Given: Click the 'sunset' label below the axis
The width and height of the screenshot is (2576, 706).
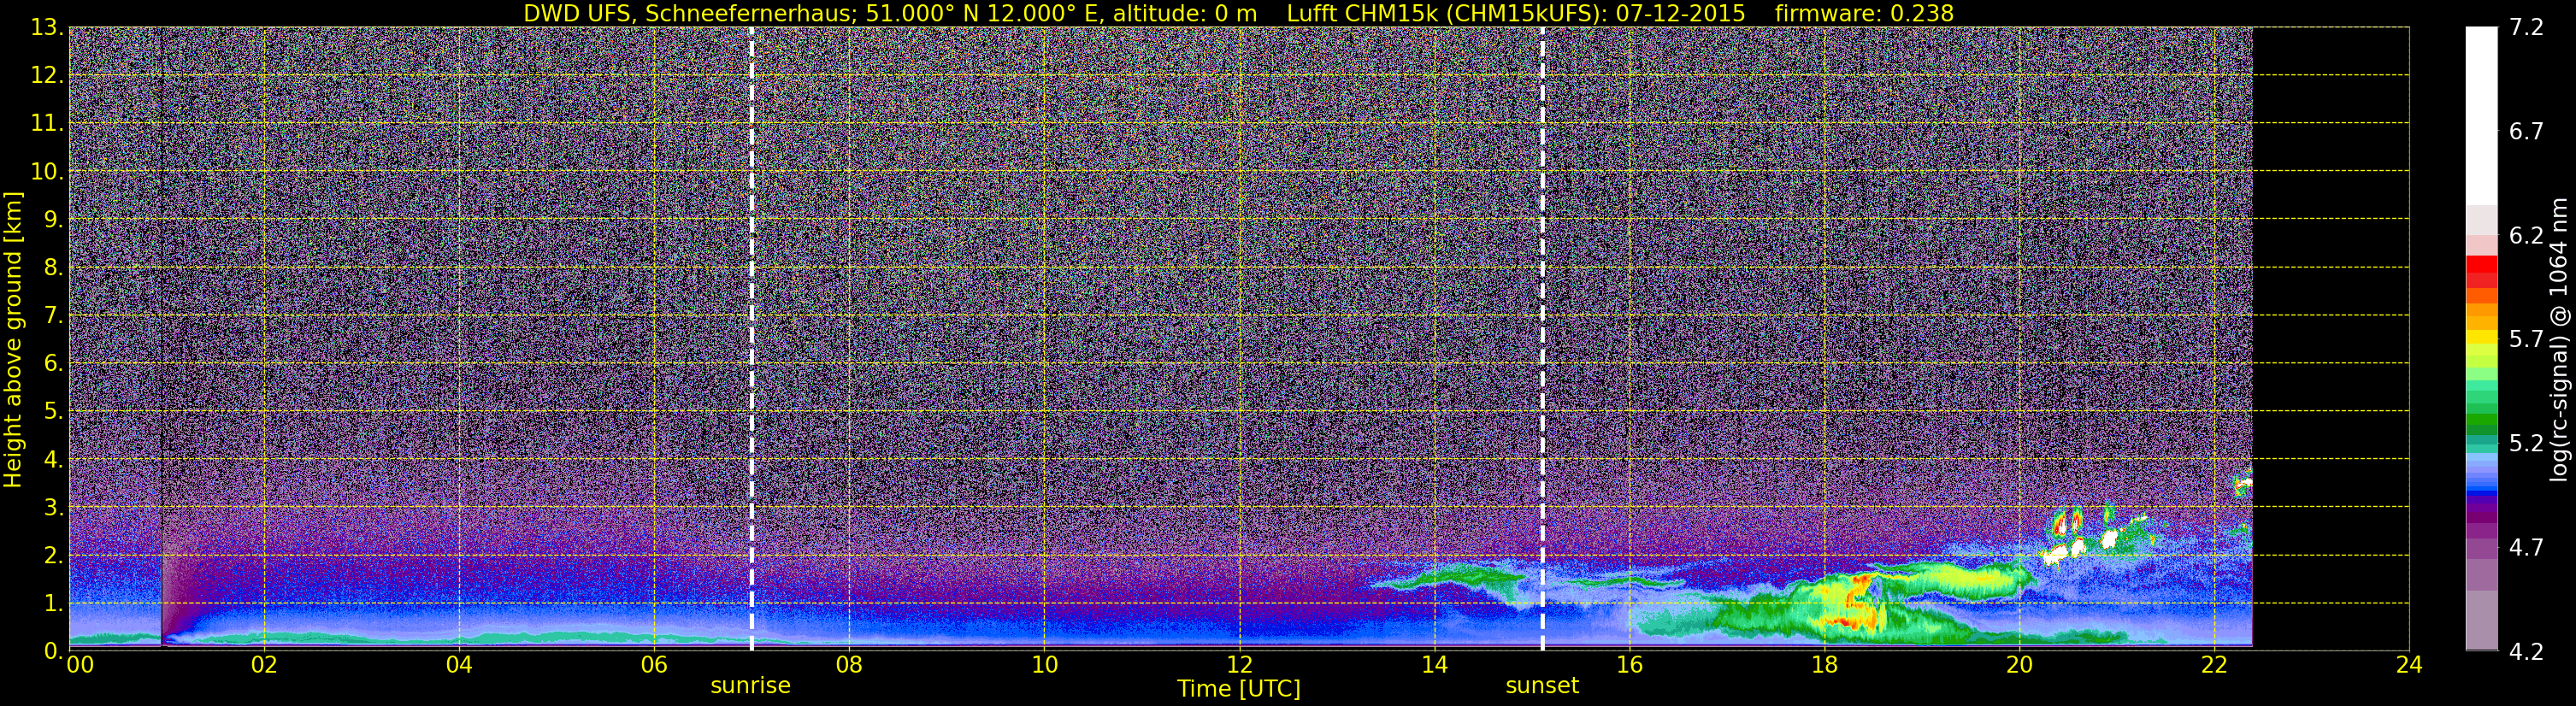Looking at the screenshot, I should [x=1542, y=686].
